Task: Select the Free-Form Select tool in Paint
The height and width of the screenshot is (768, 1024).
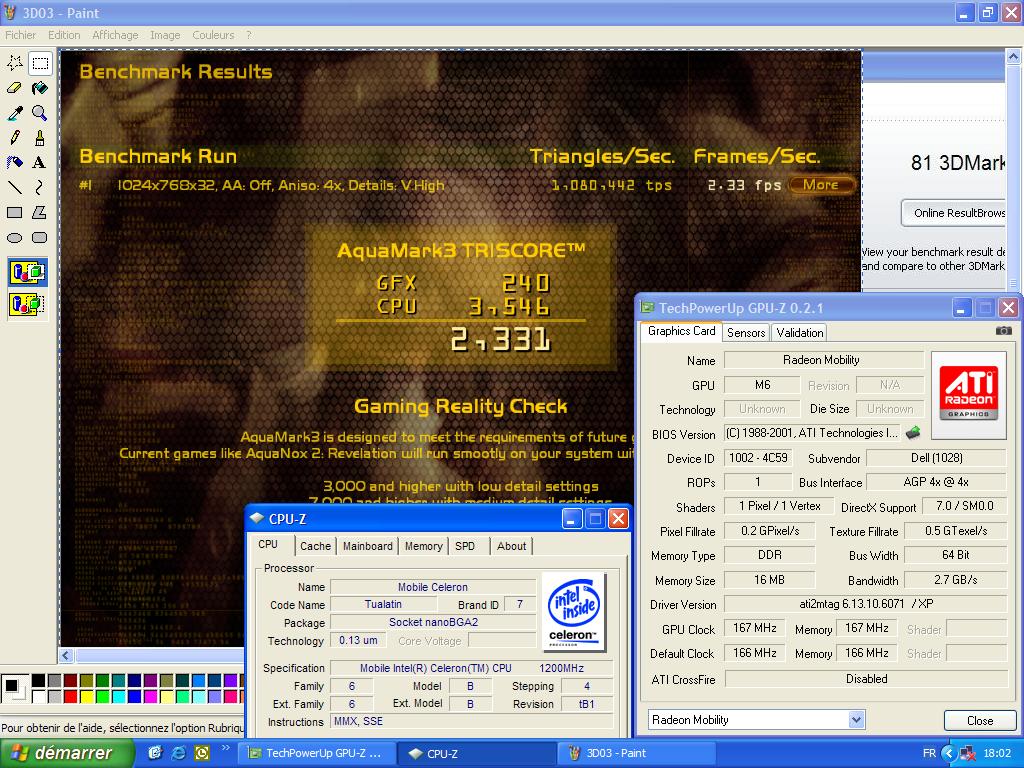Action: (14, 63)
